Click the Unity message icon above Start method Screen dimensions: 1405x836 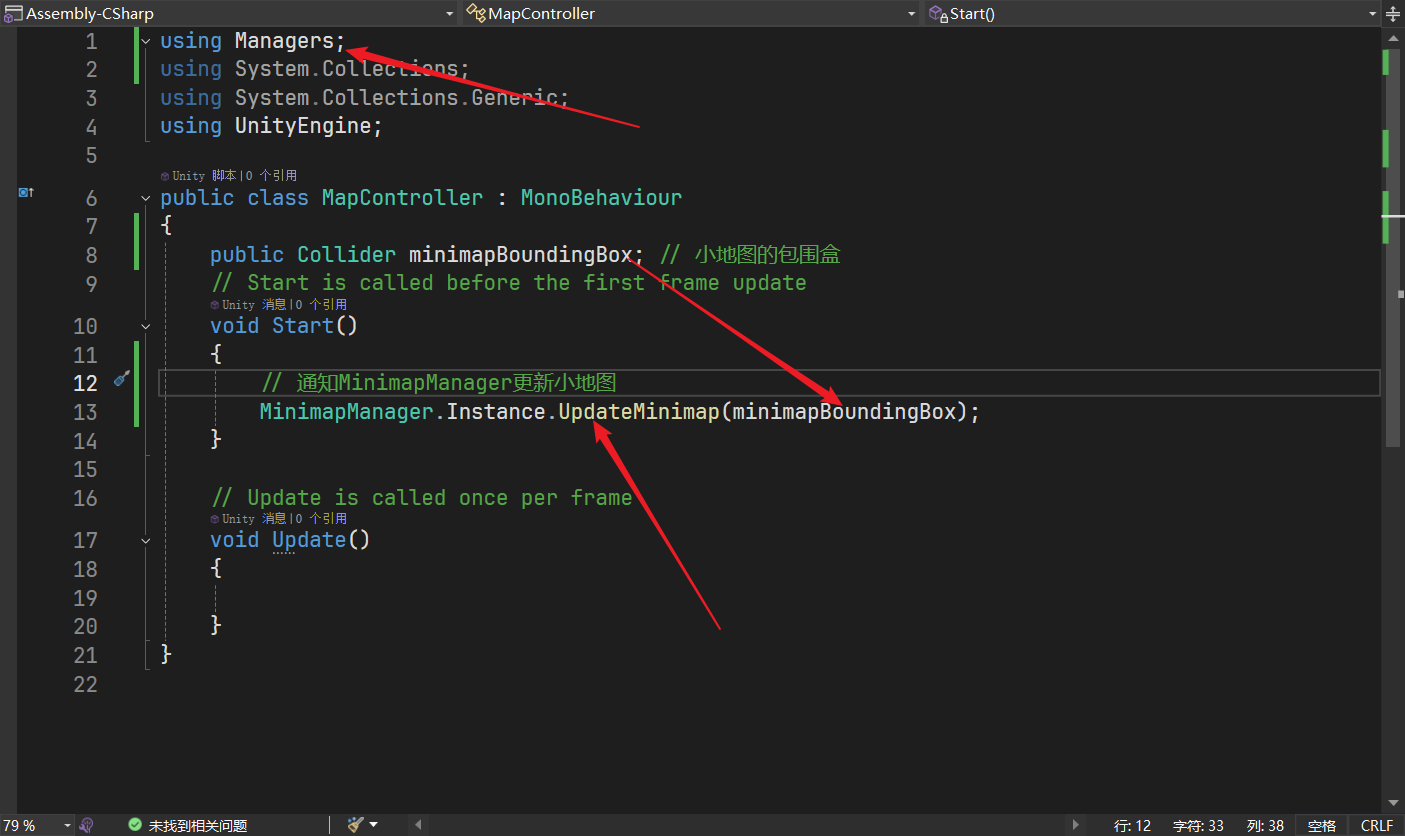pyautogui.click(x=215, y=305)
